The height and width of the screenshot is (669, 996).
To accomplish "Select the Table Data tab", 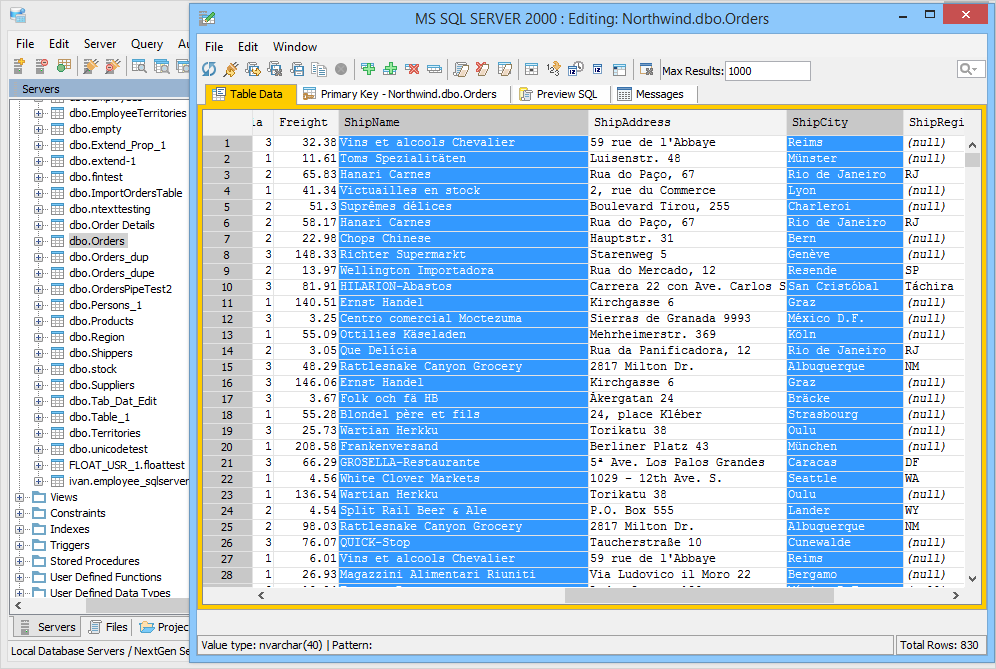I will point(250,94).
